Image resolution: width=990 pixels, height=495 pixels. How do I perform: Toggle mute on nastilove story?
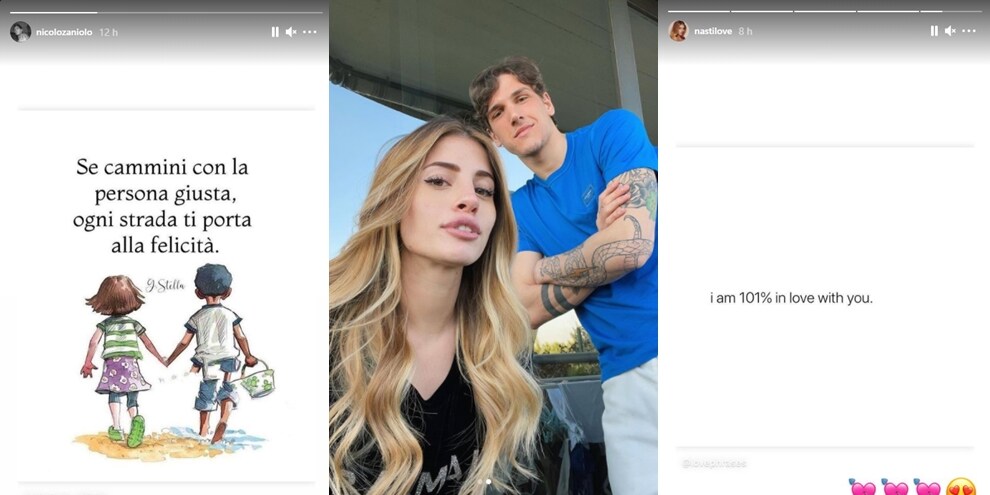click(950, 31)
